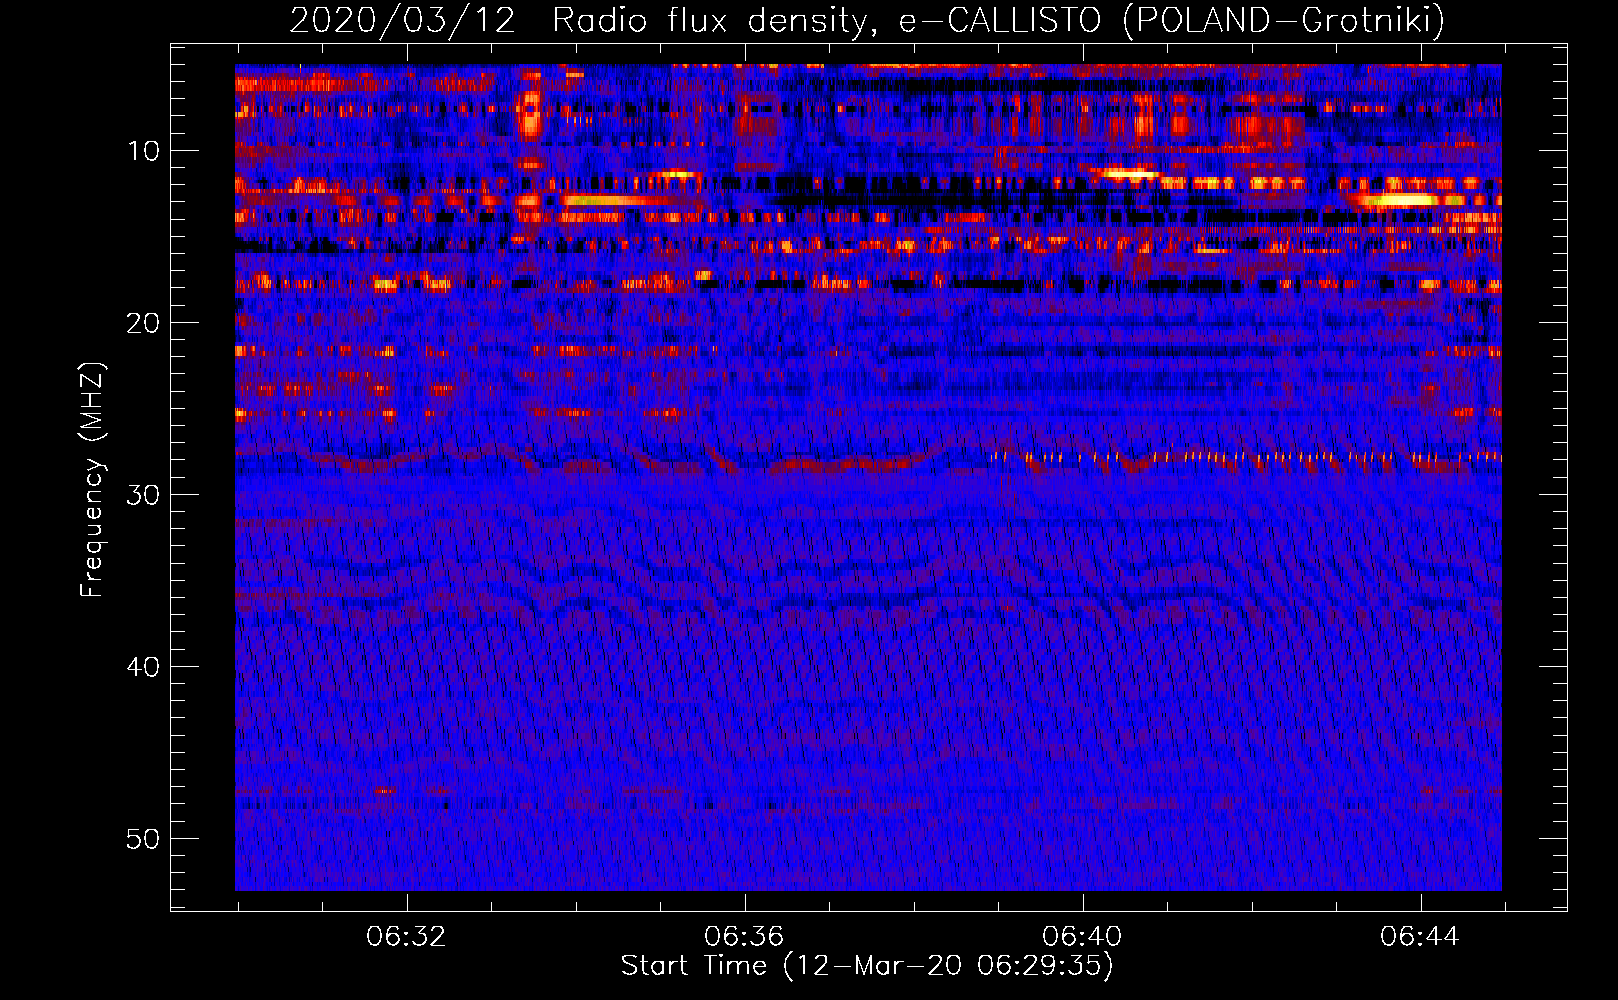Image resolution: width=1618 pixels, height=1000 pixels.
Task: Click the frequency tick label '20'
Action: tap(143, 323)
